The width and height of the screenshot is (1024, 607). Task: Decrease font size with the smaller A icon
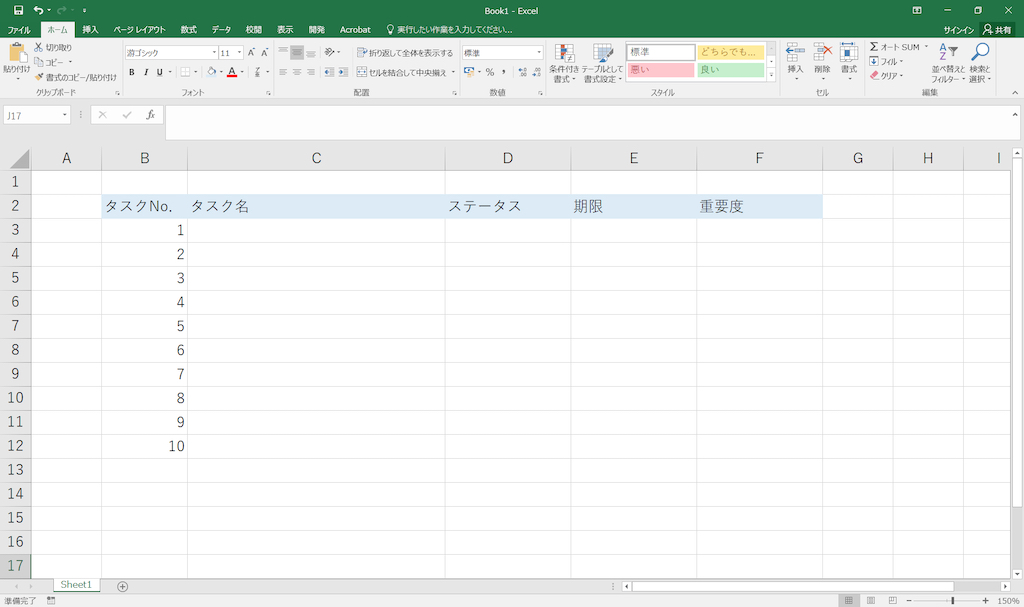point(264,52)
